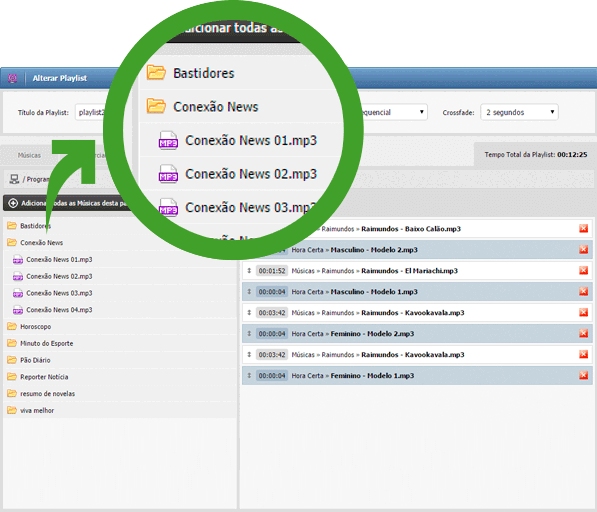Click the computer icon in the path bar
This screenshot has width=597, height=512.
14,179
